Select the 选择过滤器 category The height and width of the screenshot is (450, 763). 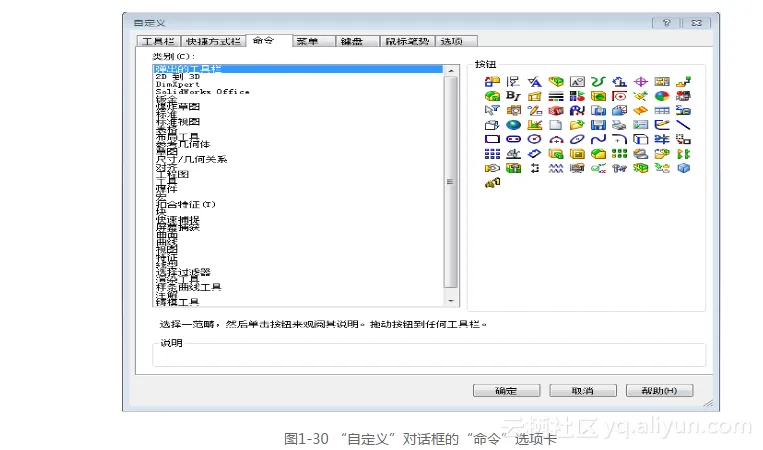[x=183, y=272]
